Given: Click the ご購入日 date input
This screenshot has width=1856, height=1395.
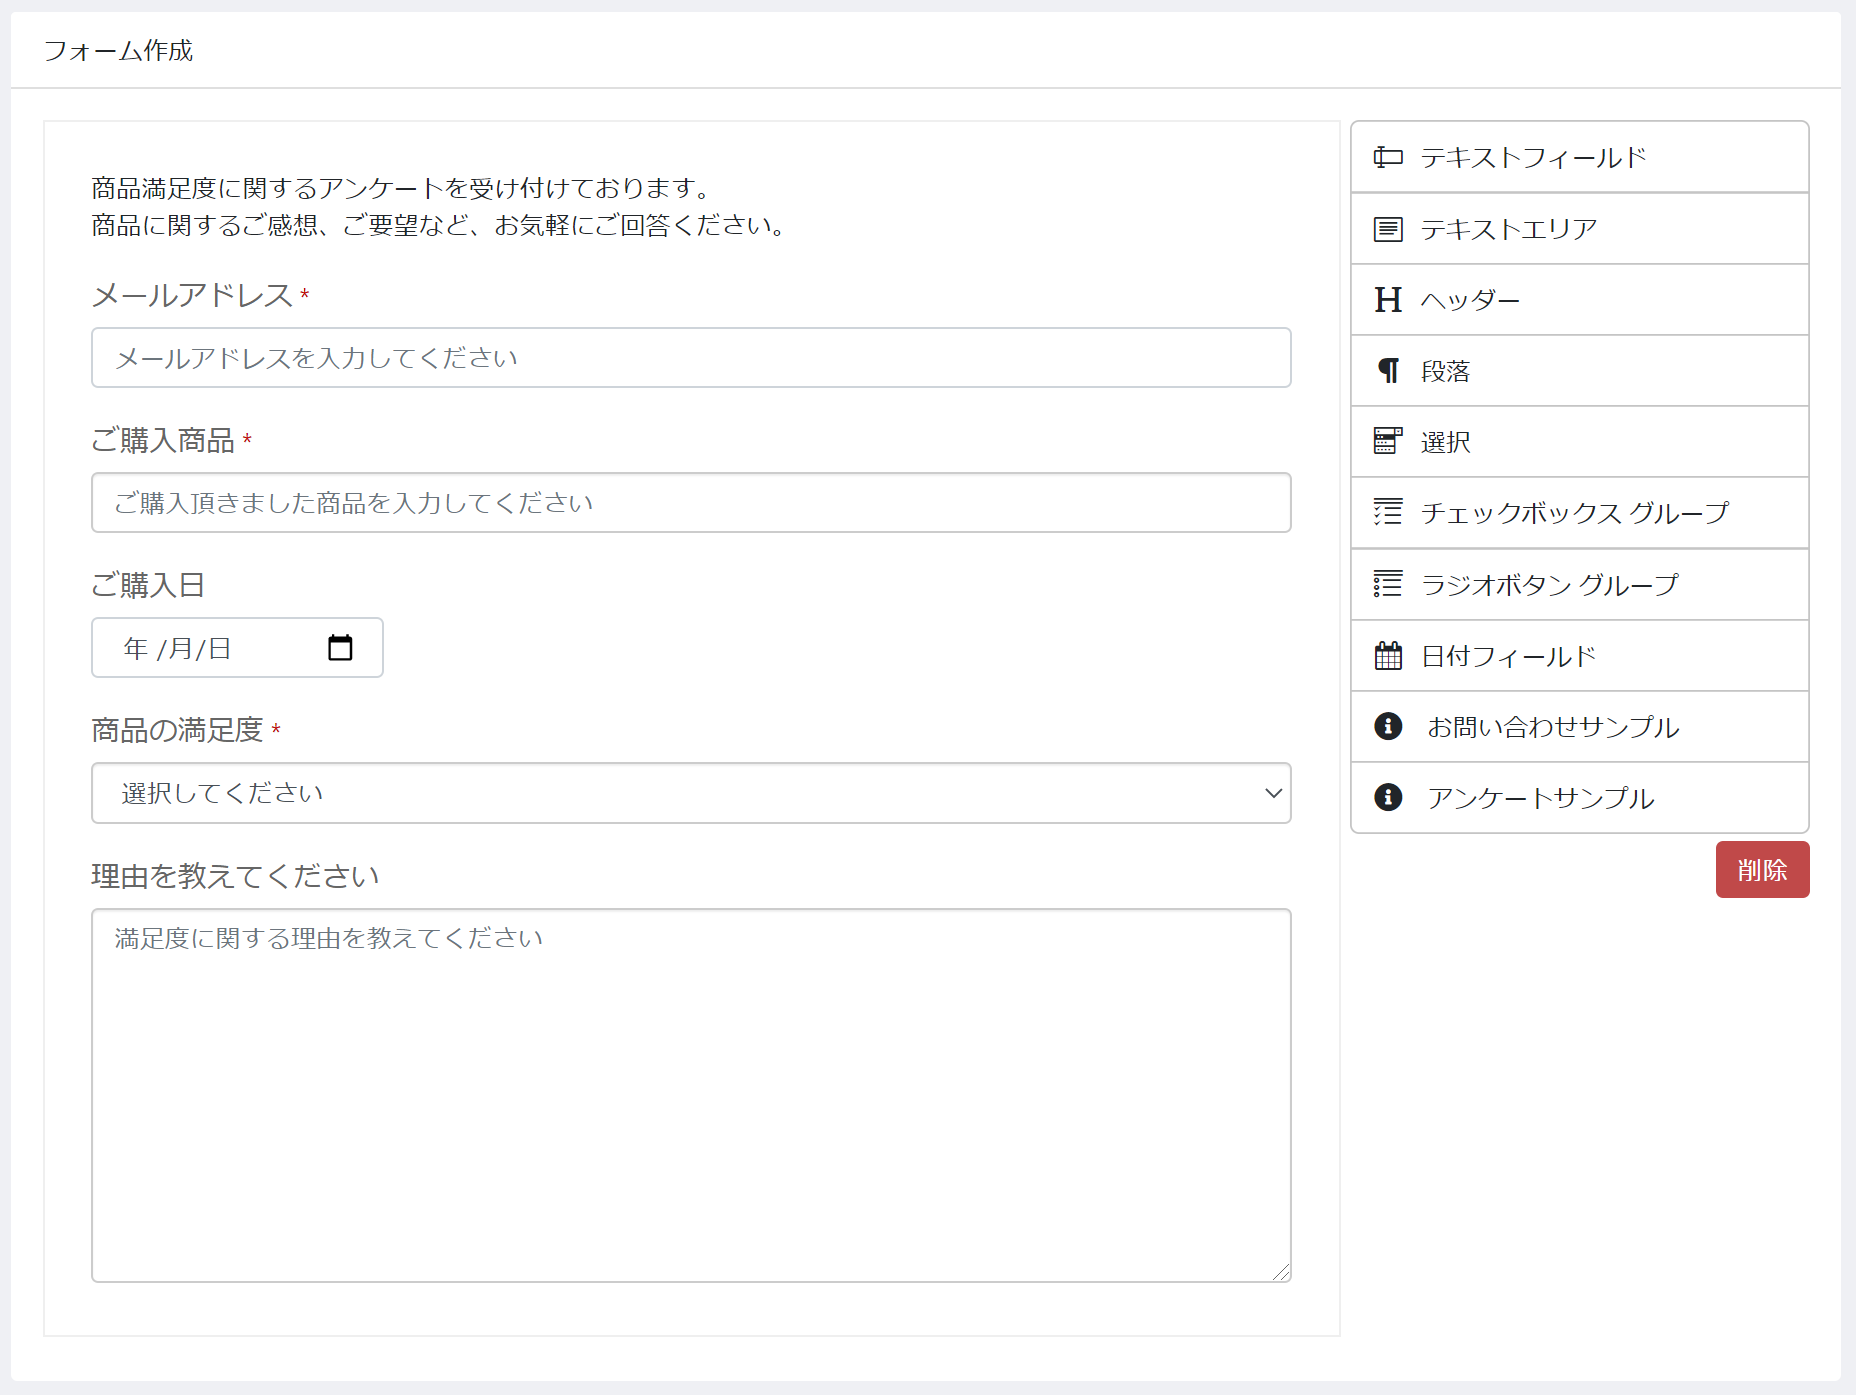Looking at the screenshot, I should [237, 648].
